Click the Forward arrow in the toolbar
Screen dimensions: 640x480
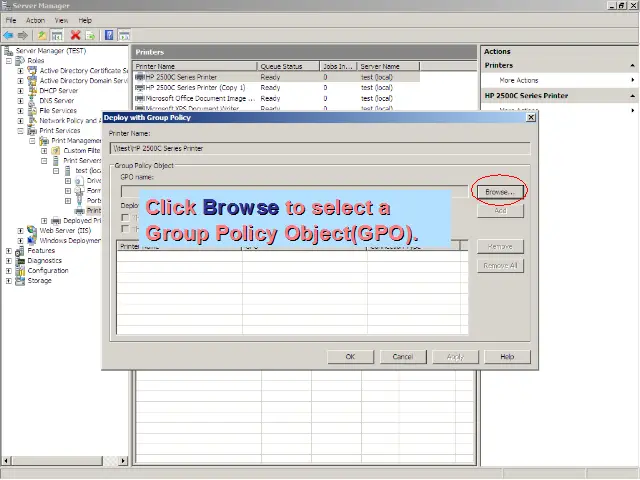[22, 36]
